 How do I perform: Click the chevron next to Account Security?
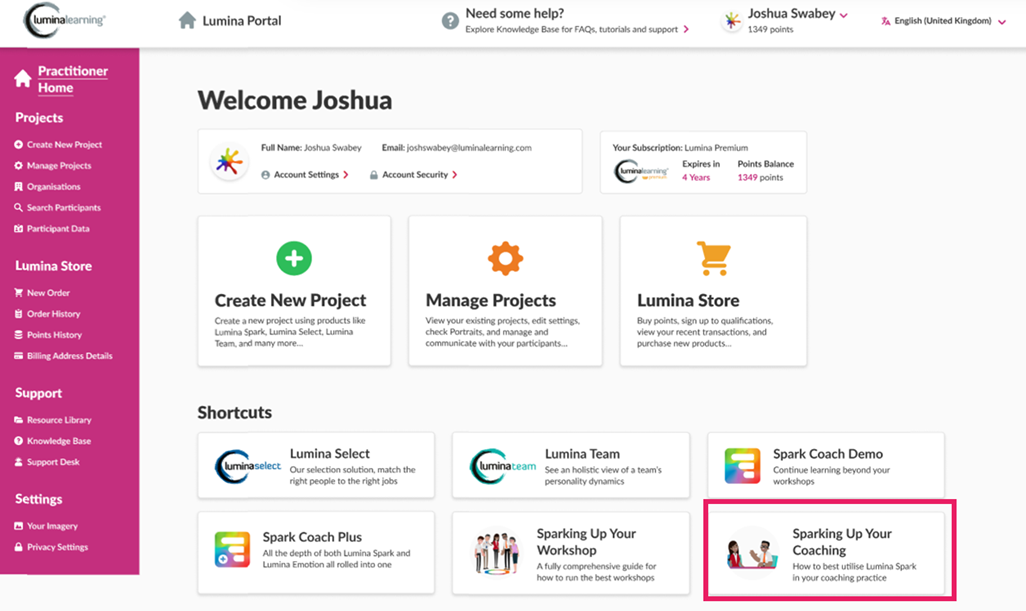pos(455,175)
